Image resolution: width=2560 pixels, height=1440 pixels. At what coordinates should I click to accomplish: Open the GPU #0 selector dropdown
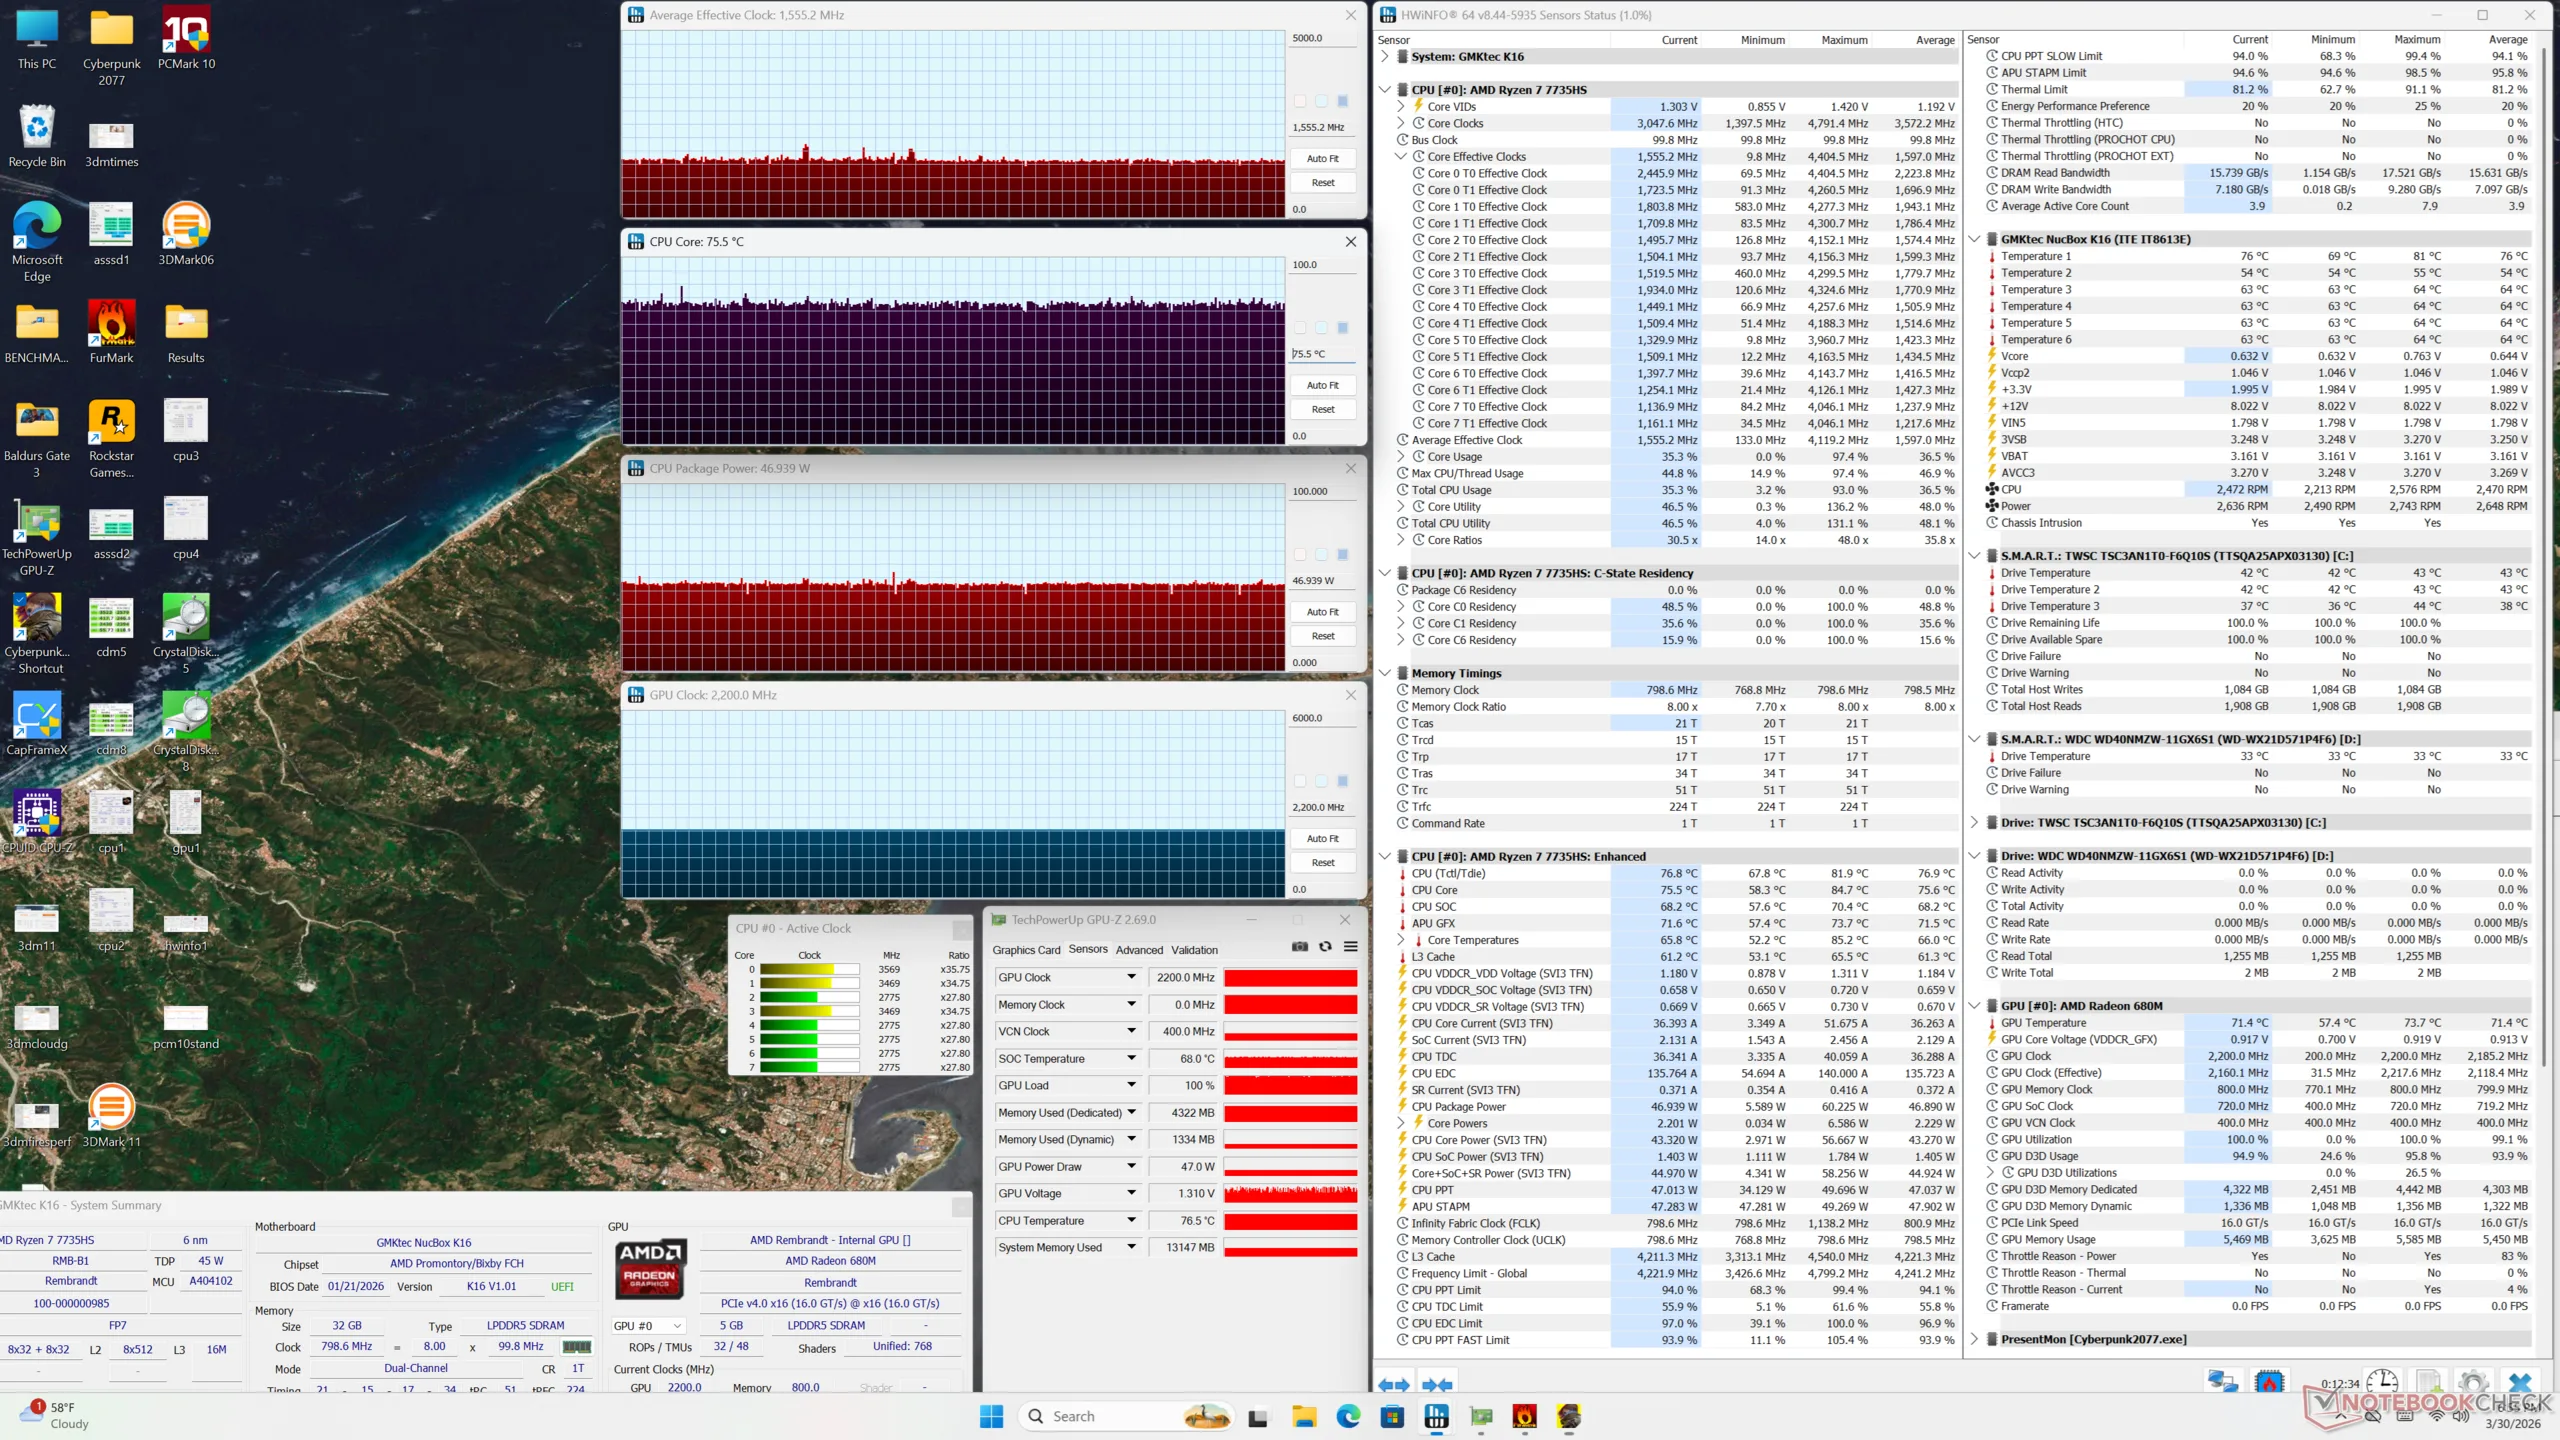677,1326
